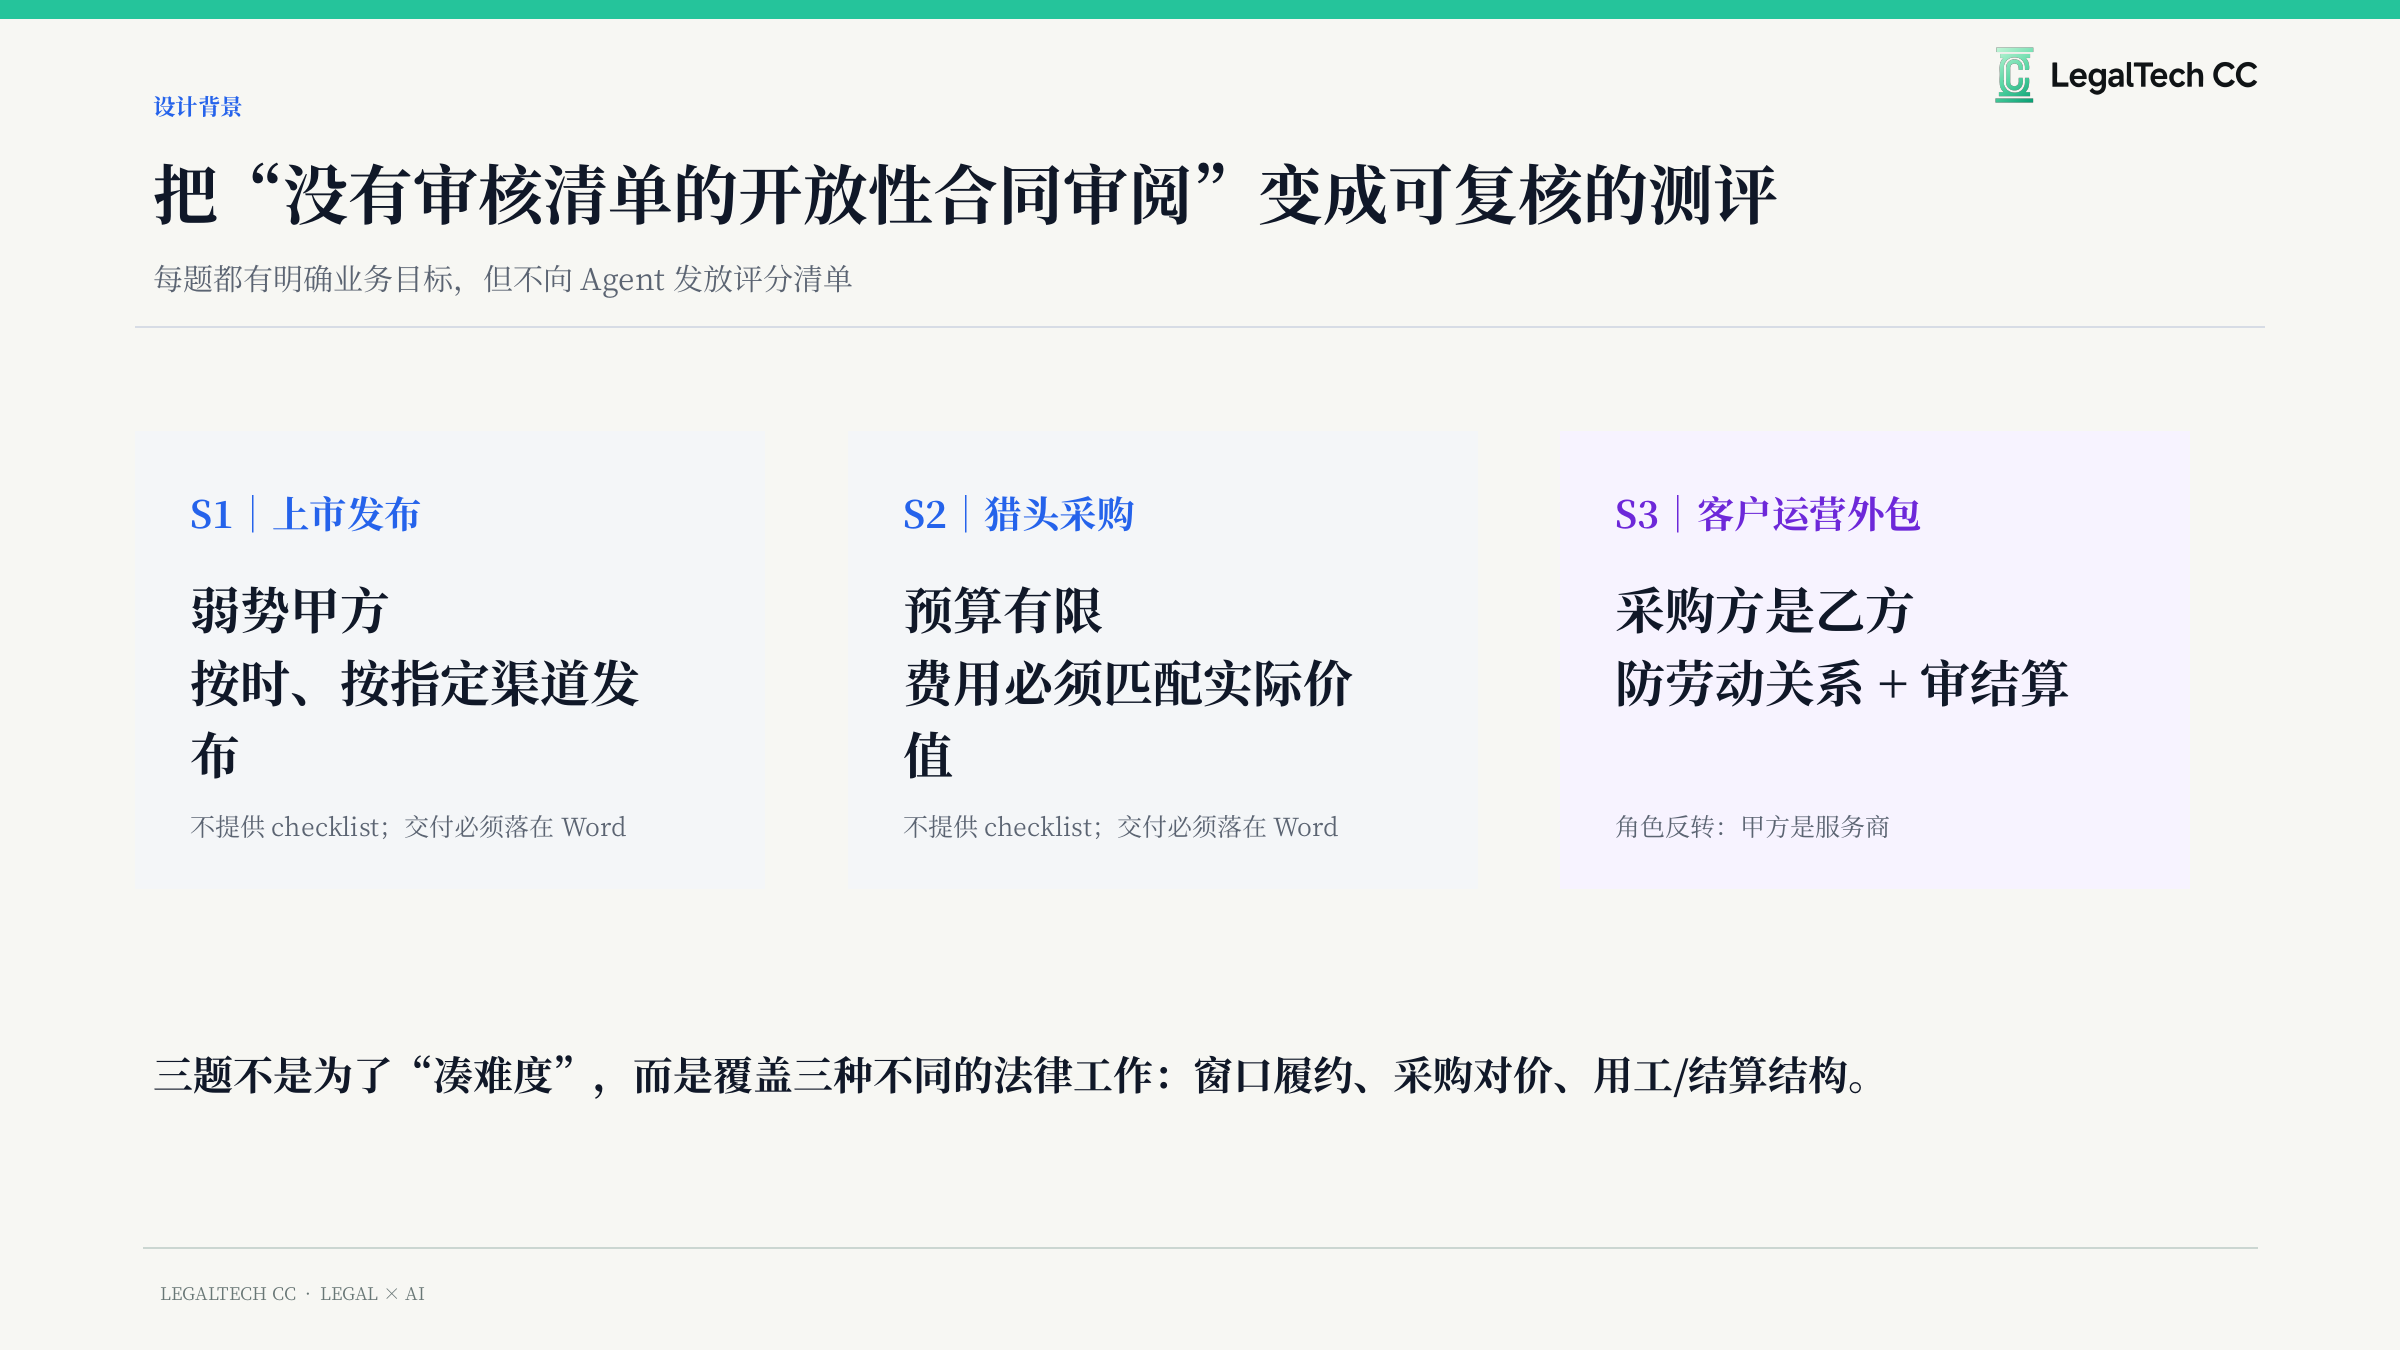Select the 设计背景 section label
Viewport: 2400px width, 1350px height.
[x=198, y=107]
